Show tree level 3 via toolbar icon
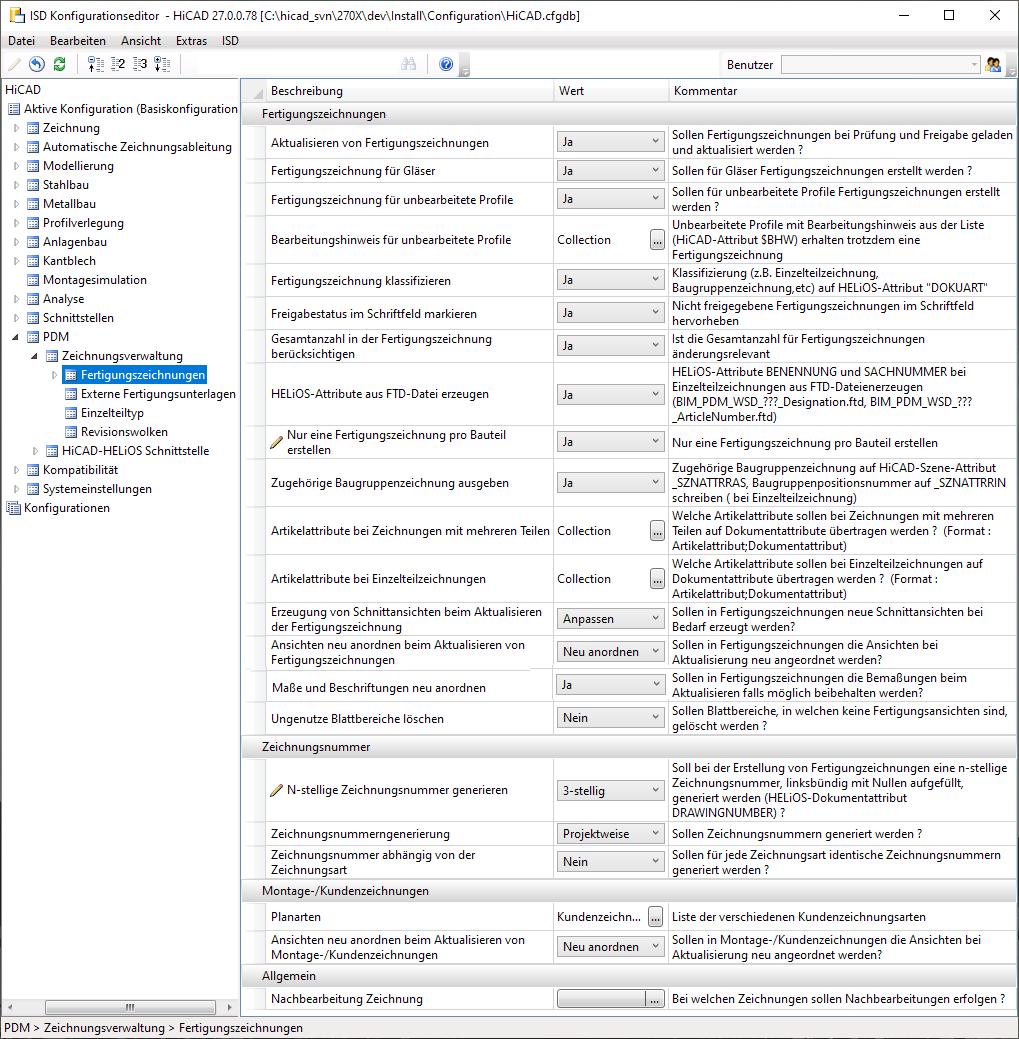1019x1039 pixels. (140, 64)
